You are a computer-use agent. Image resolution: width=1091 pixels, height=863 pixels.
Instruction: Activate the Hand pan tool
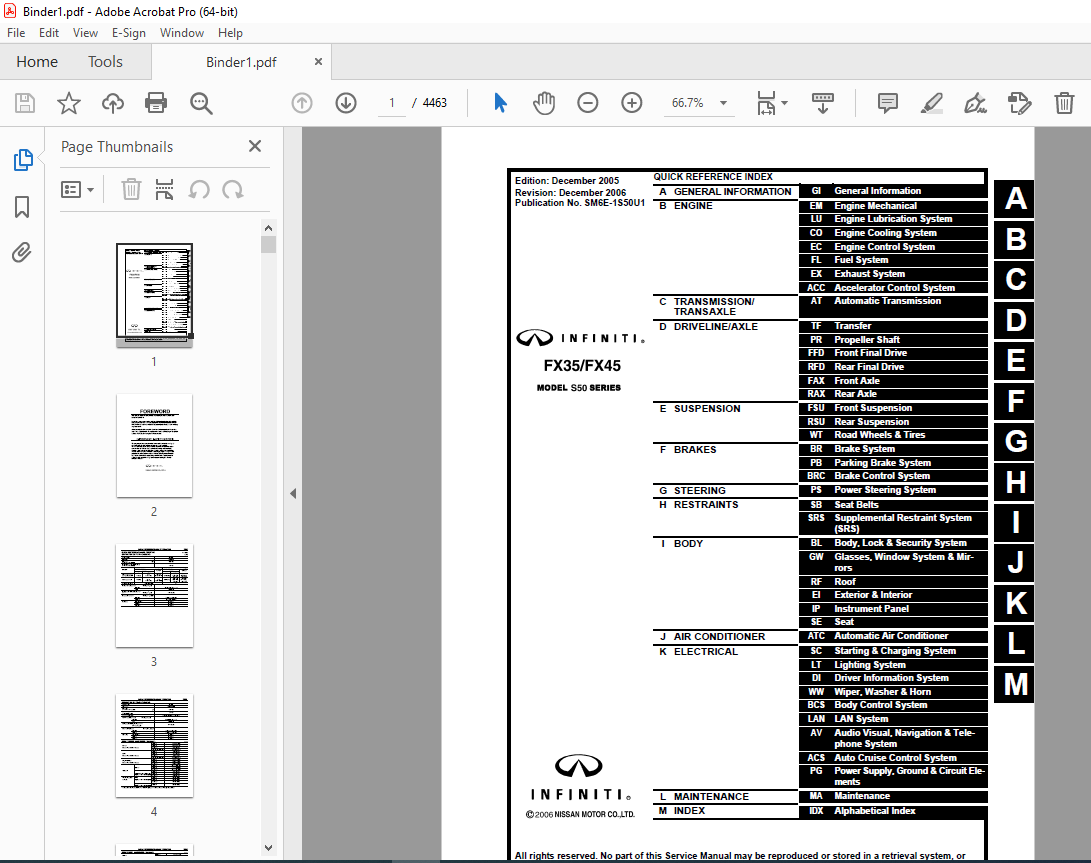(544, 103)
